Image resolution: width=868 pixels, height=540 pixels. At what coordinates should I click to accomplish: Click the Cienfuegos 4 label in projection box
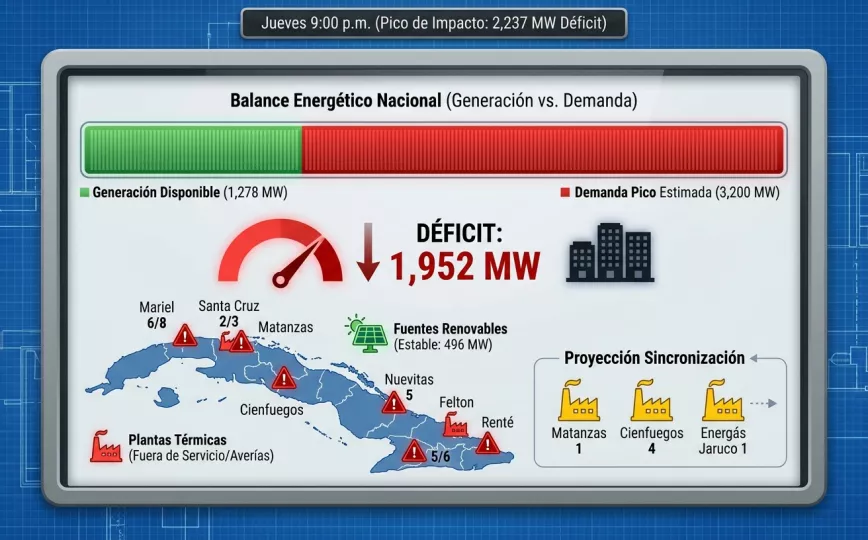pyautogui.click(x=652, y=441)
